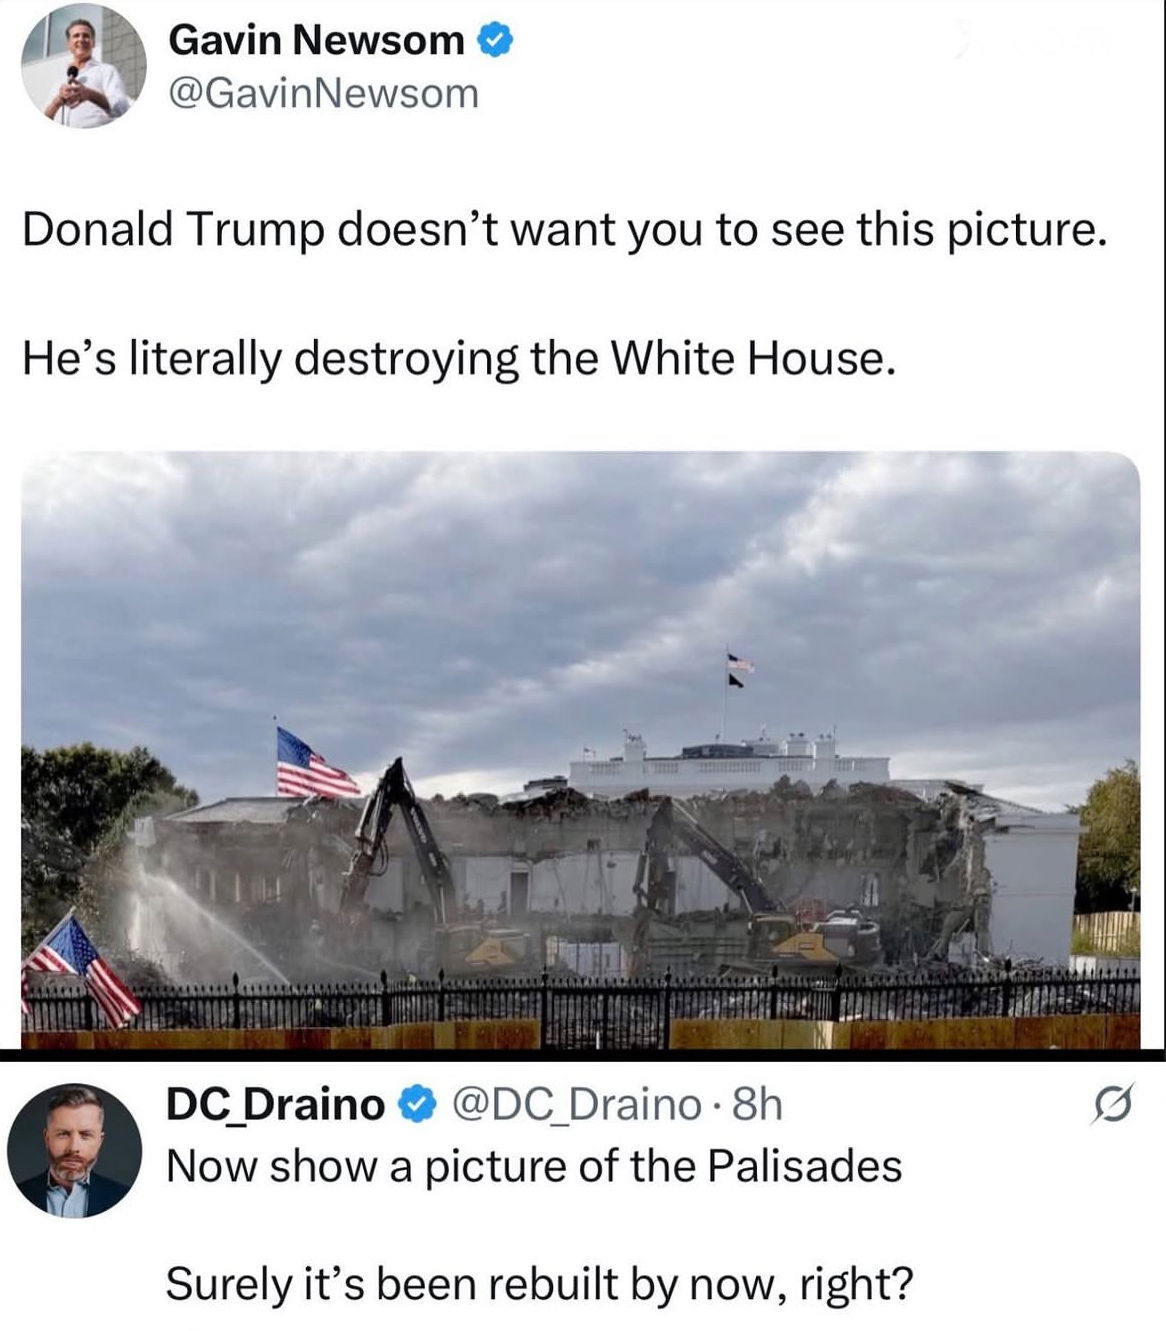Screen dimensions: 1166x1331
Task: Open the @GavinNewsom handle link
Action: point(323,93)
